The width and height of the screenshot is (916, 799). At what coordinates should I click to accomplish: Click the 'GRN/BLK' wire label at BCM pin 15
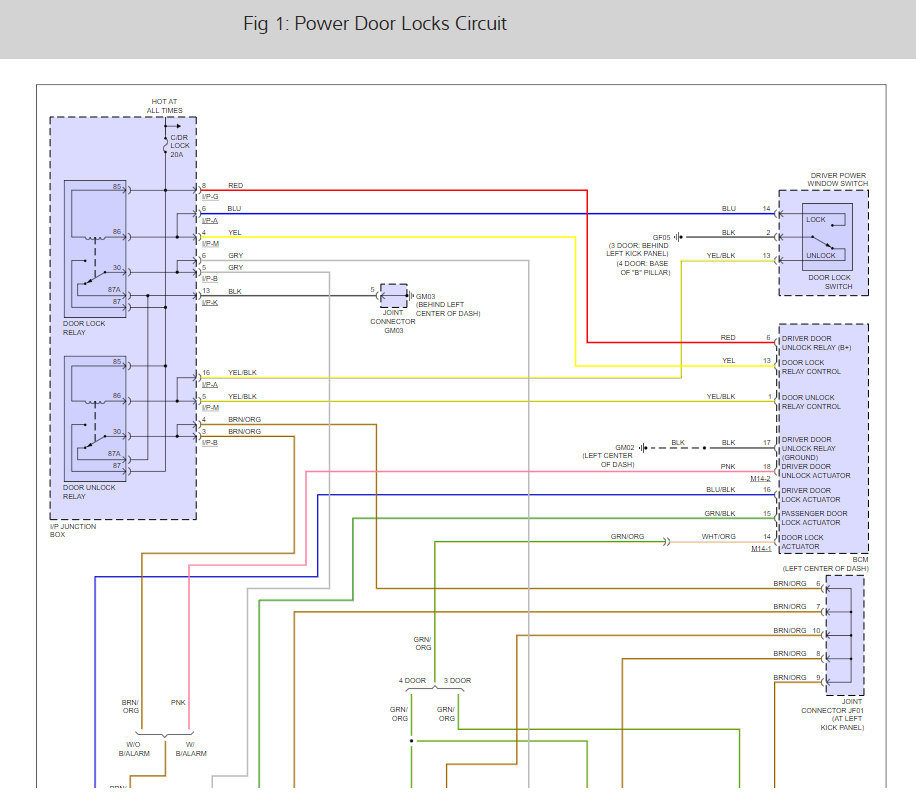[x=720, y=514]
